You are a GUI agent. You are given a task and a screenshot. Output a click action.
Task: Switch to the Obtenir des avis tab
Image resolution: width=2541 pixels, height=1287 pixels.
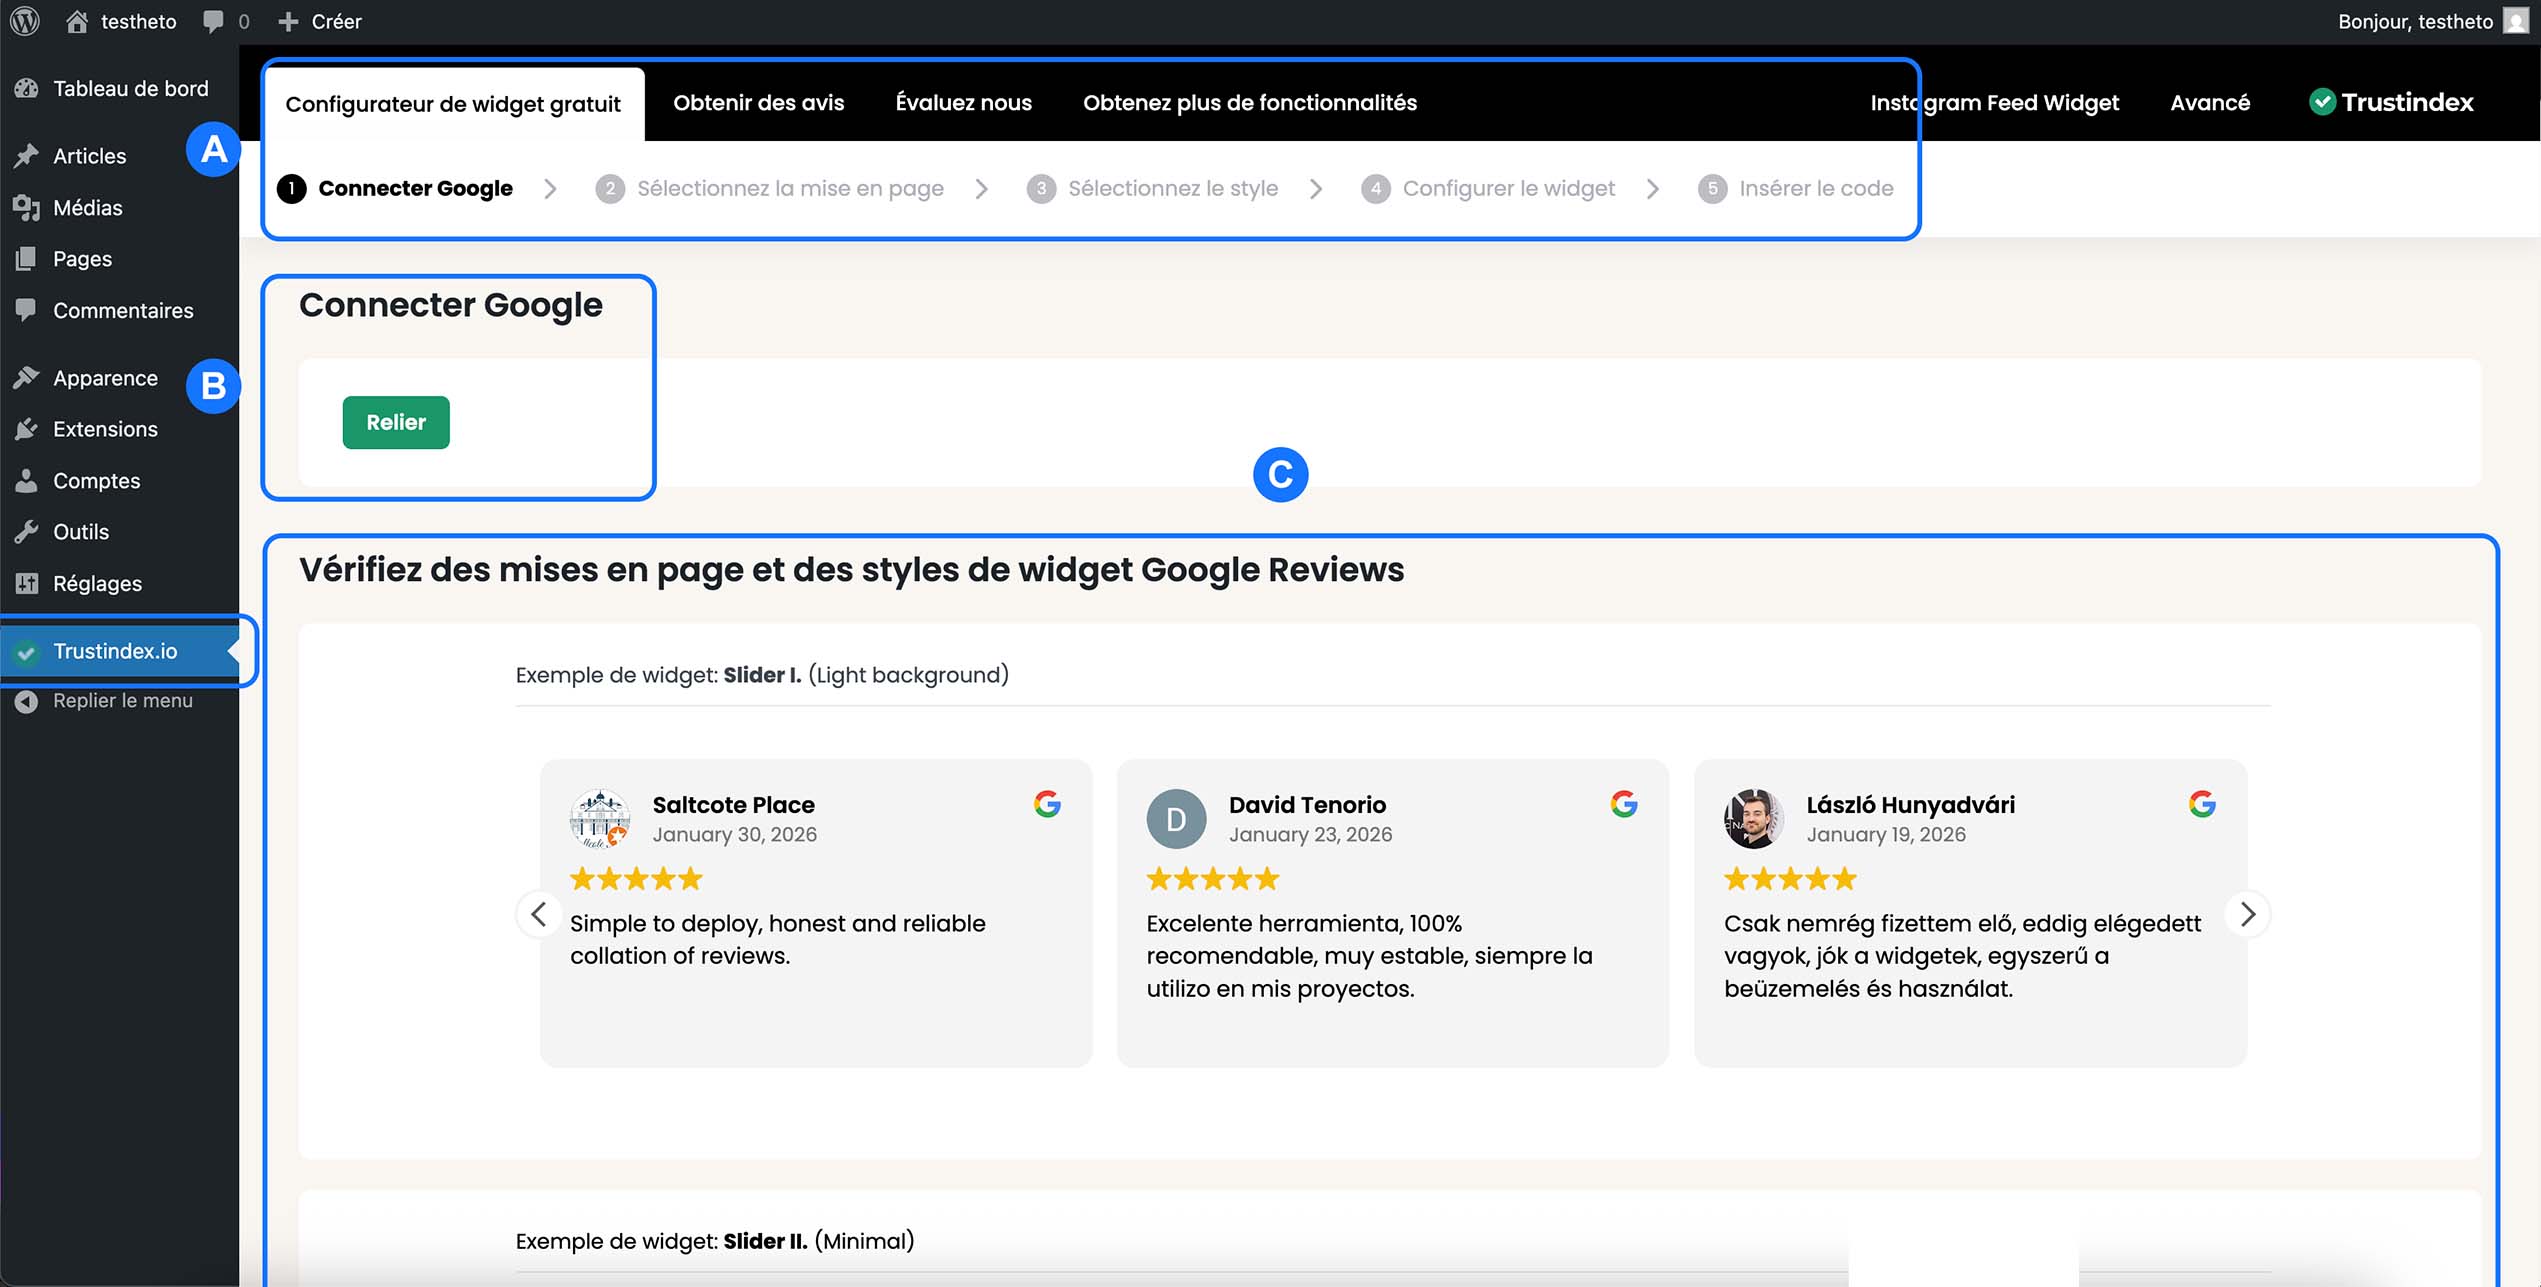tap(758, 102)
